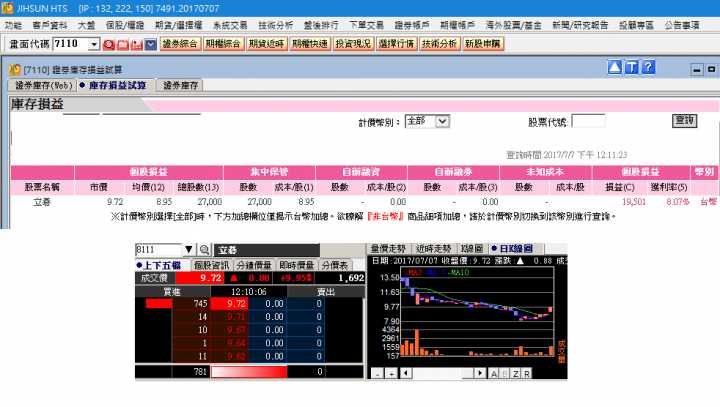The width and height of the screenshot is (720, 407).
Task: Select the 上下五檔 tab
Action: [162, 266]
